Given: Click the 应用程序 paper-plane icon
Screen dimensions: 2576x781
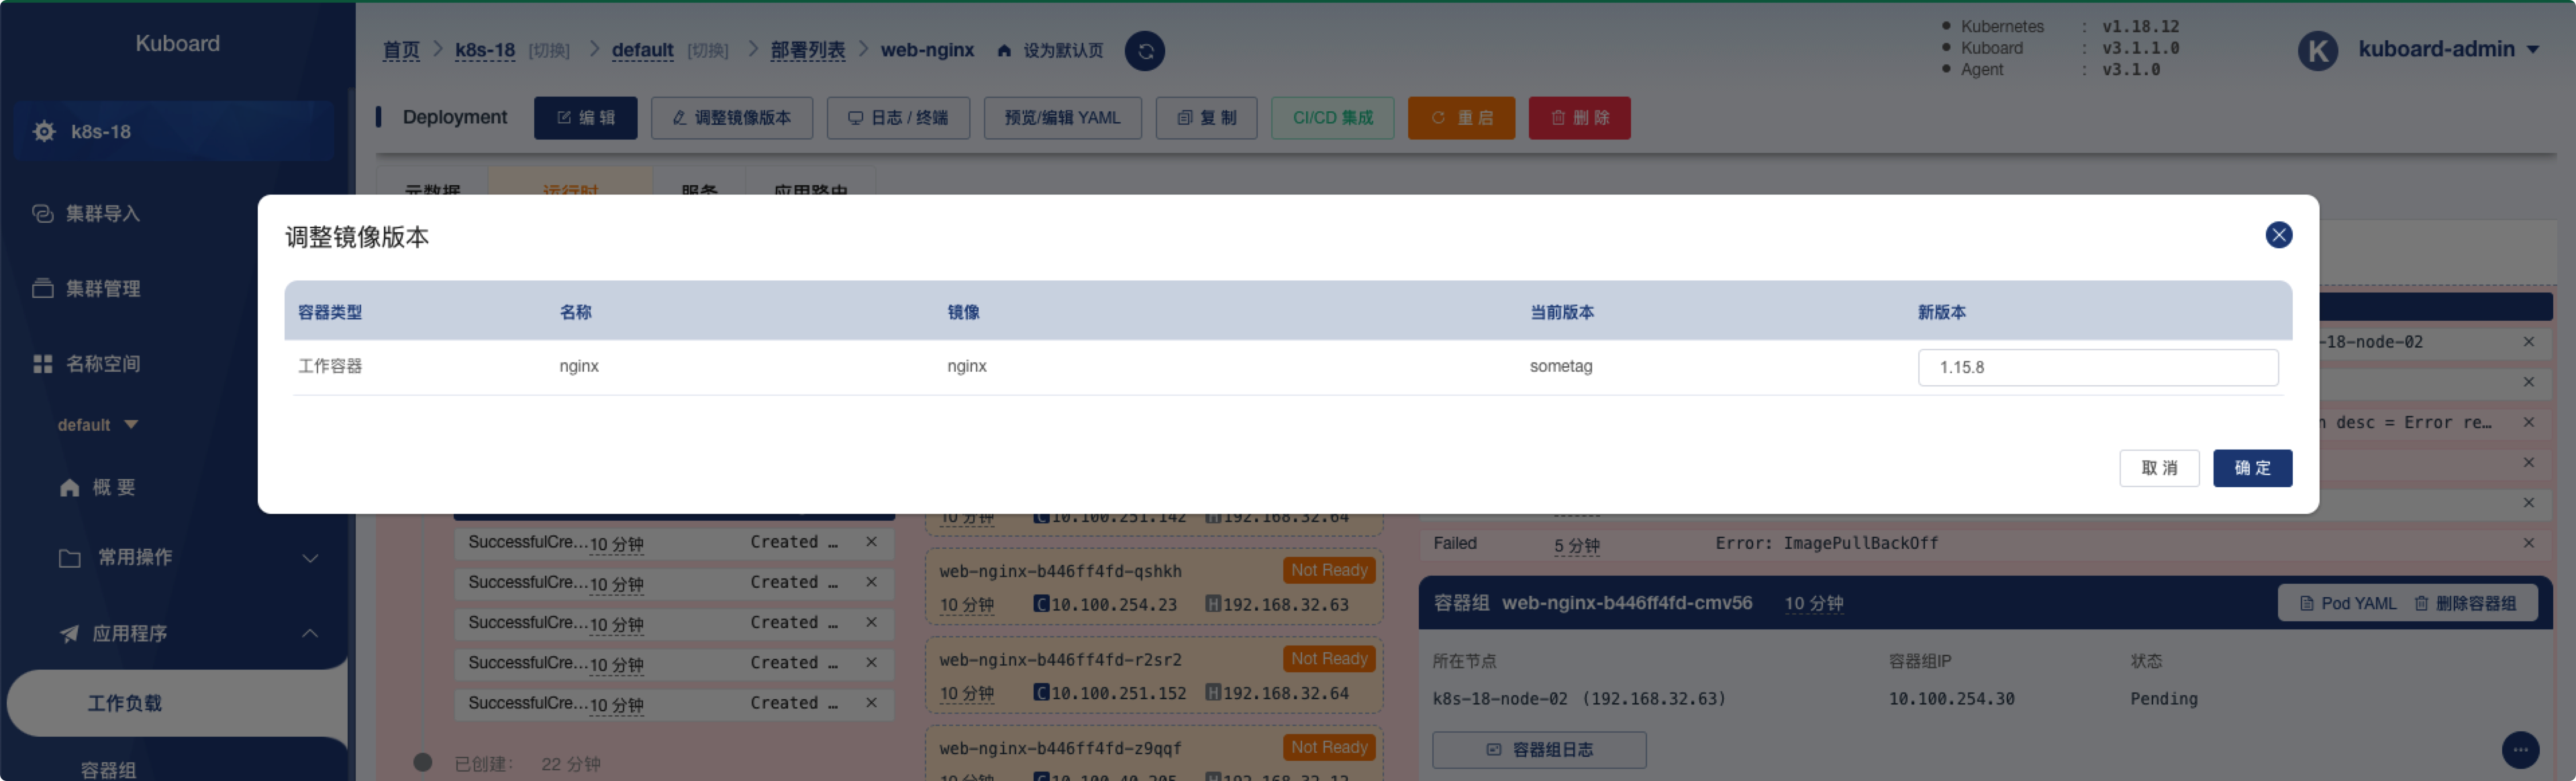Looking at the screenshot, I should tap(69, 633).
